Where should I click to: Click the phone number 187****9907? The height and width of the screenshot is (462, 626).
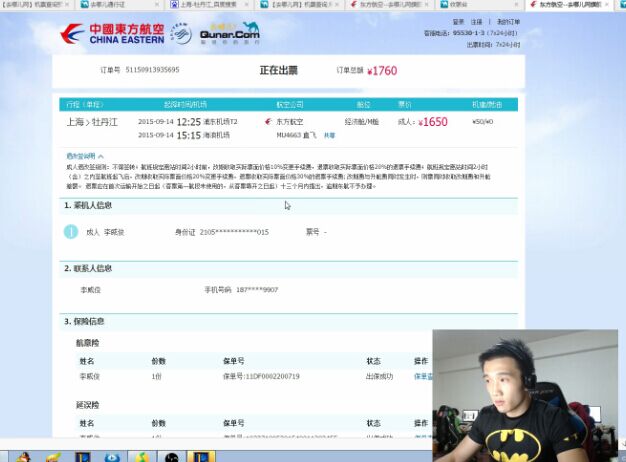tap(257, 289)
